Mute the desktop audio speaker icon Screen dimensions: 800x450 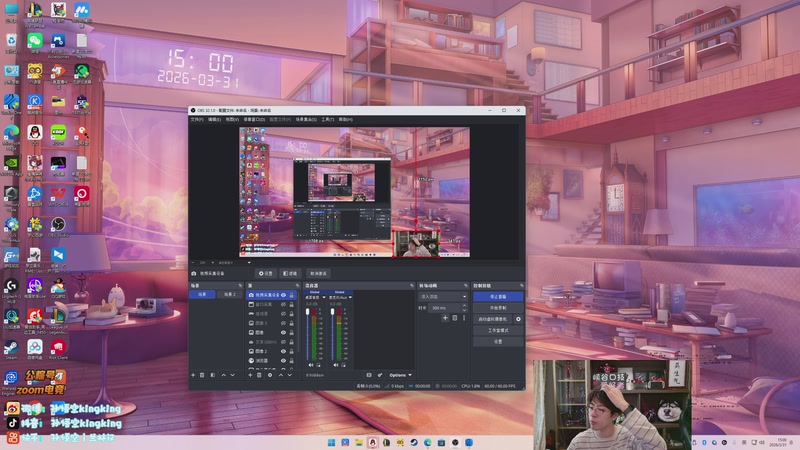(311, 365)
